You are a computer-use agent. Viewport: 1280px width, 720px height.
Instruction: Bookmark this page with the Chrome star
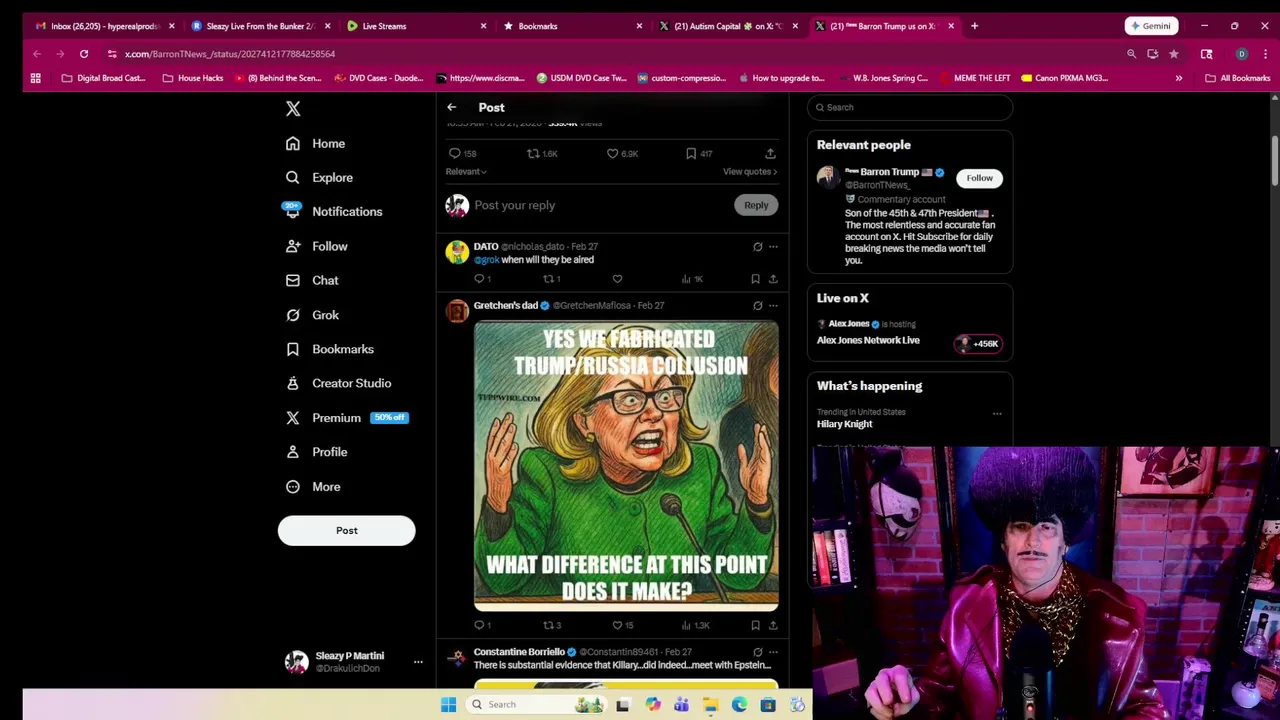(x=1173, y=54)
